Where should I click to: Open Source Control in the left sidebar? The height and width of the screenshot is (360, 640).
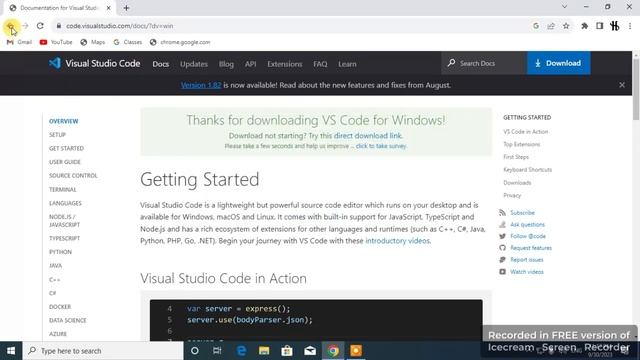[x=73, y=176]
